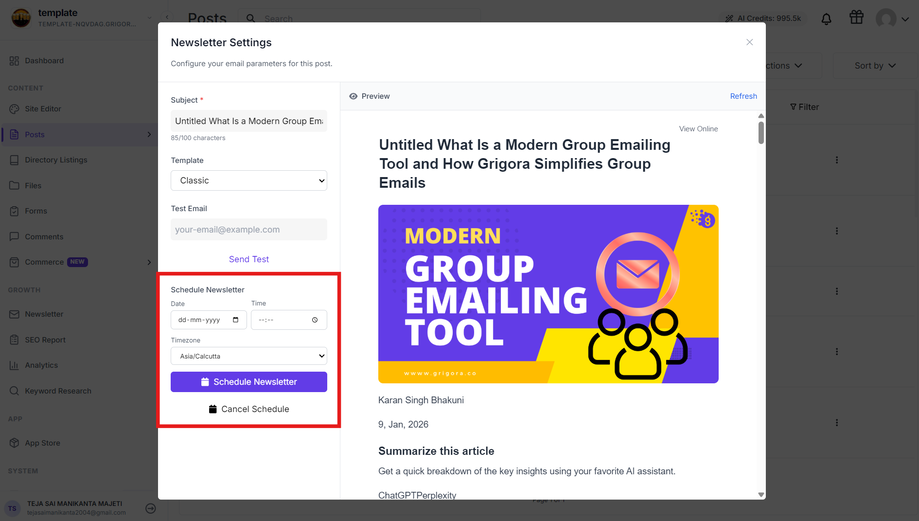The width and height of the screenshot is (919, 521).
Task: Click author name Karan Singh Bhakuni
Action: click(421, 400)
